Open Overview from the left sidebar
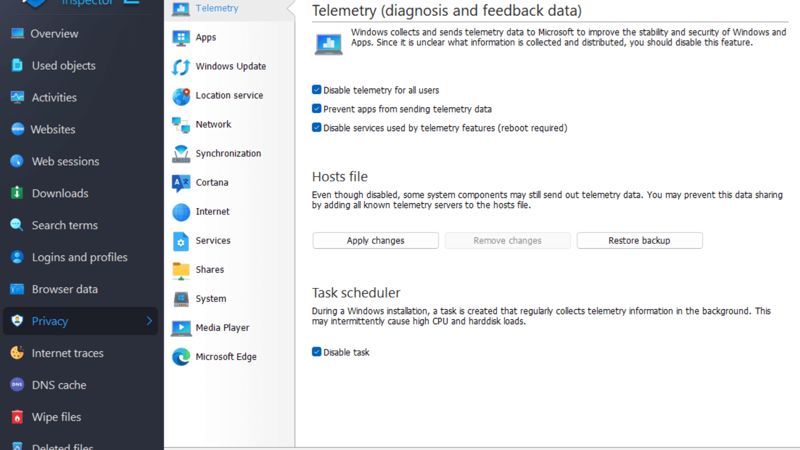Viewport: 800px width, 450px height. pyautogui.click(x=54, y=34)
